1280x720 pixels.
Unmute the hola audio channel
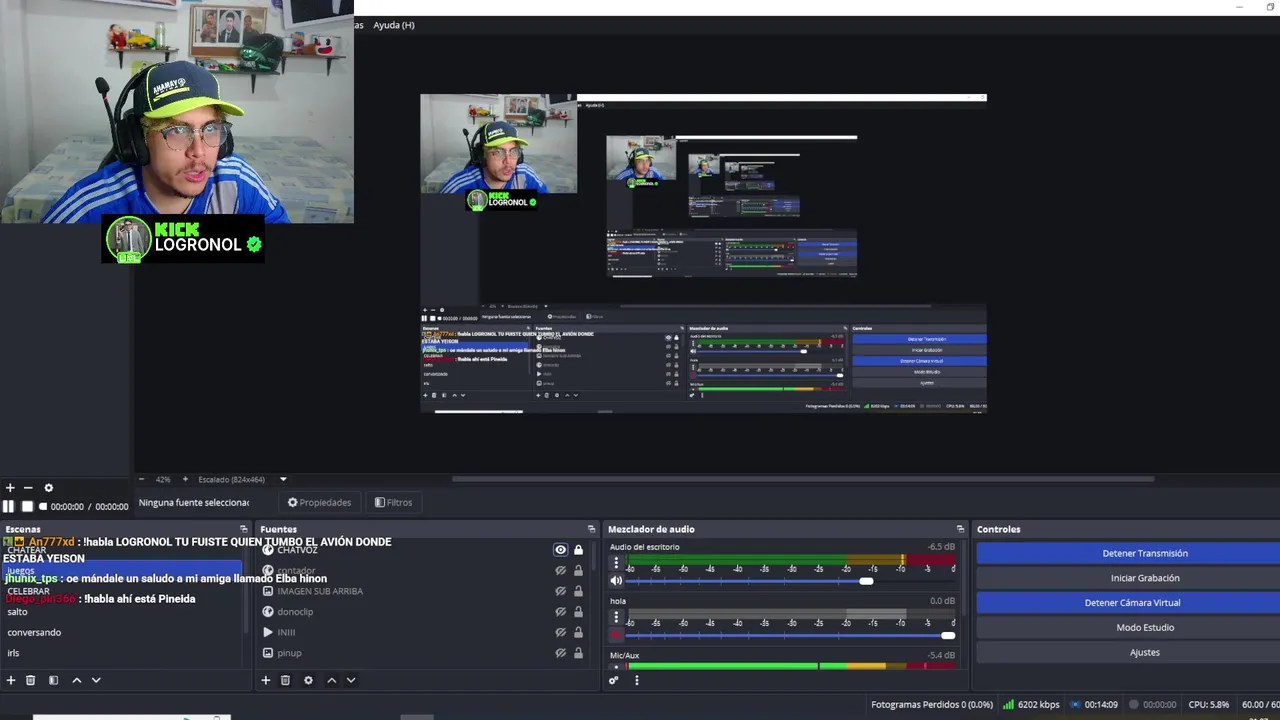click(616, 635)
